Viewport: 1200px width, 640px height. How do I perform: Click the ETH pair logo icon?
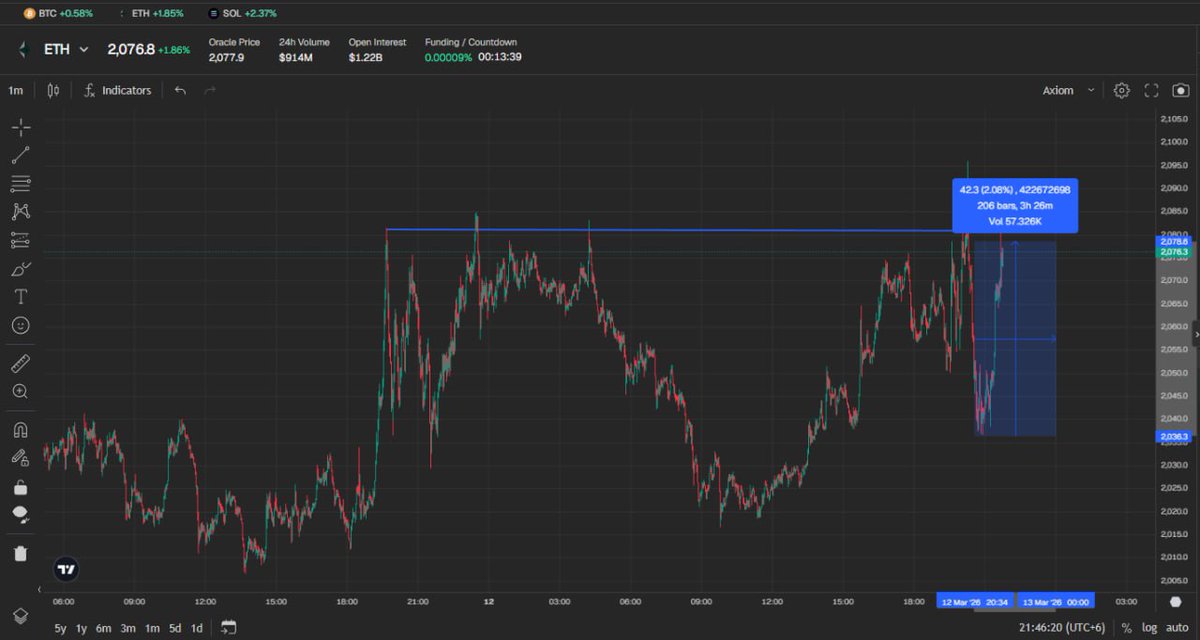tap(23, 49)
